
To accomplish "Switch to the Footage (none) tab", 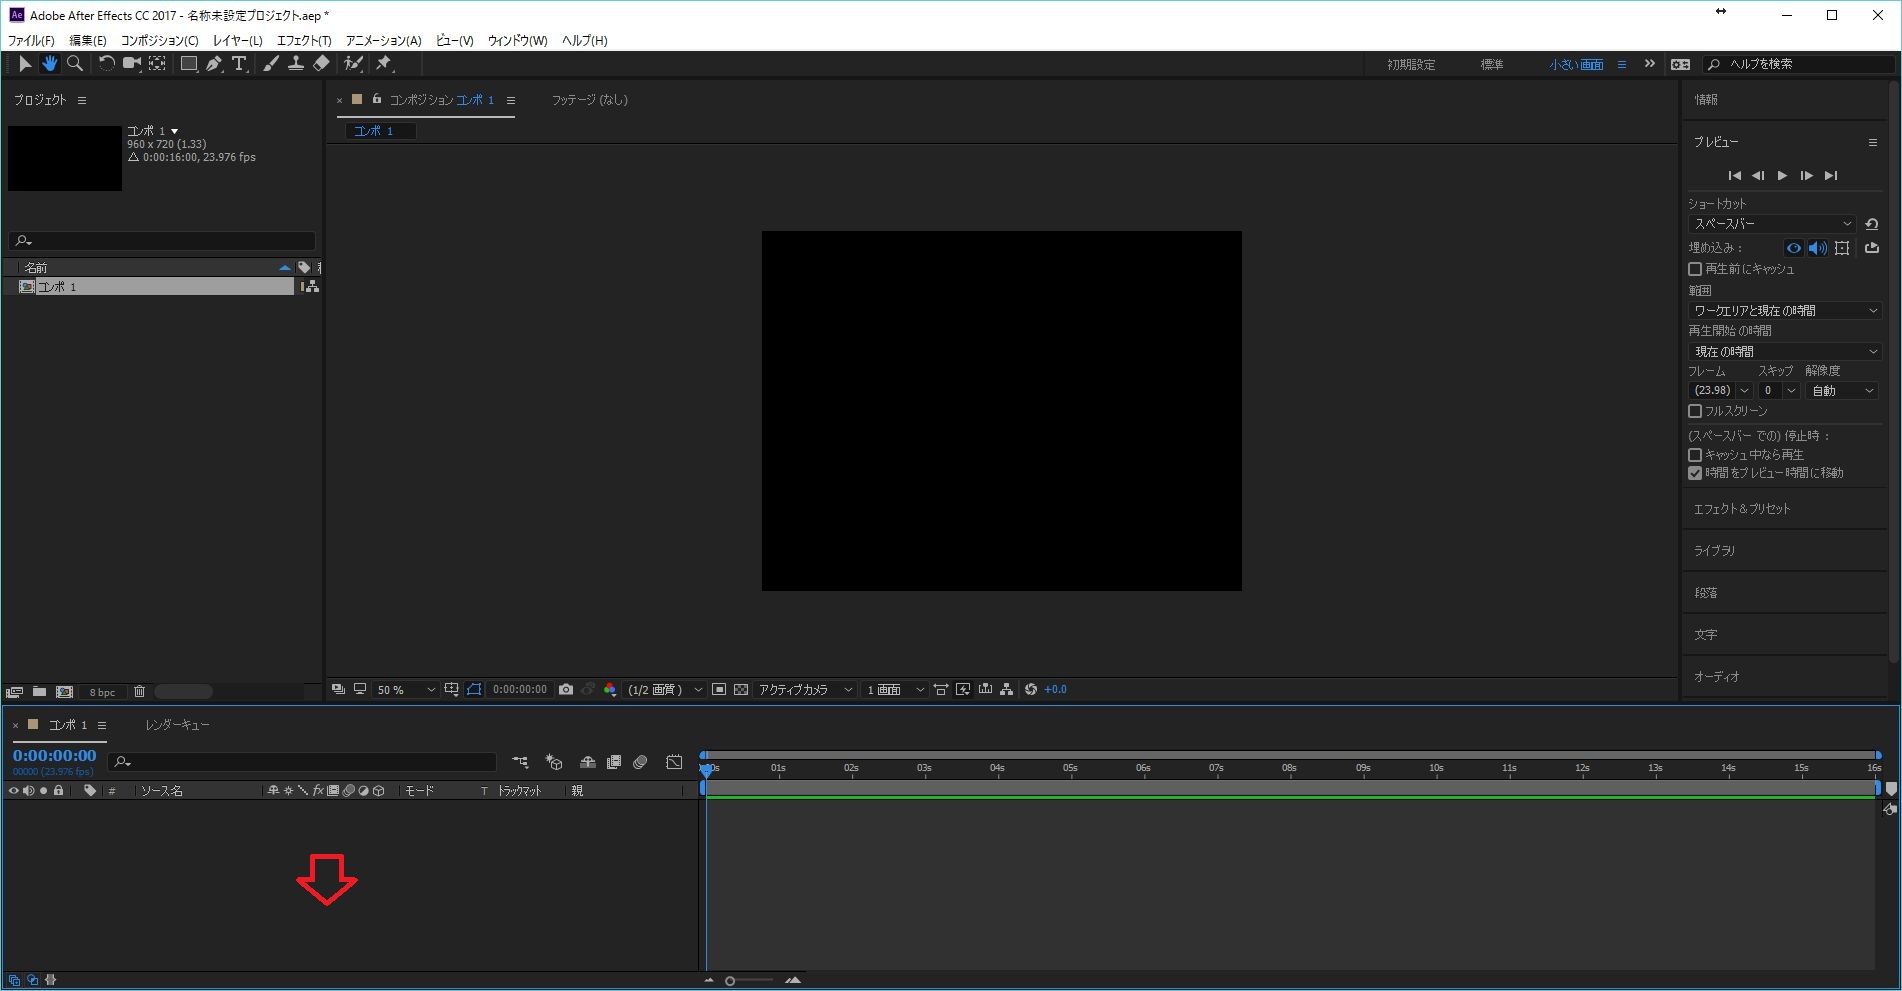I will coord(590,100).
